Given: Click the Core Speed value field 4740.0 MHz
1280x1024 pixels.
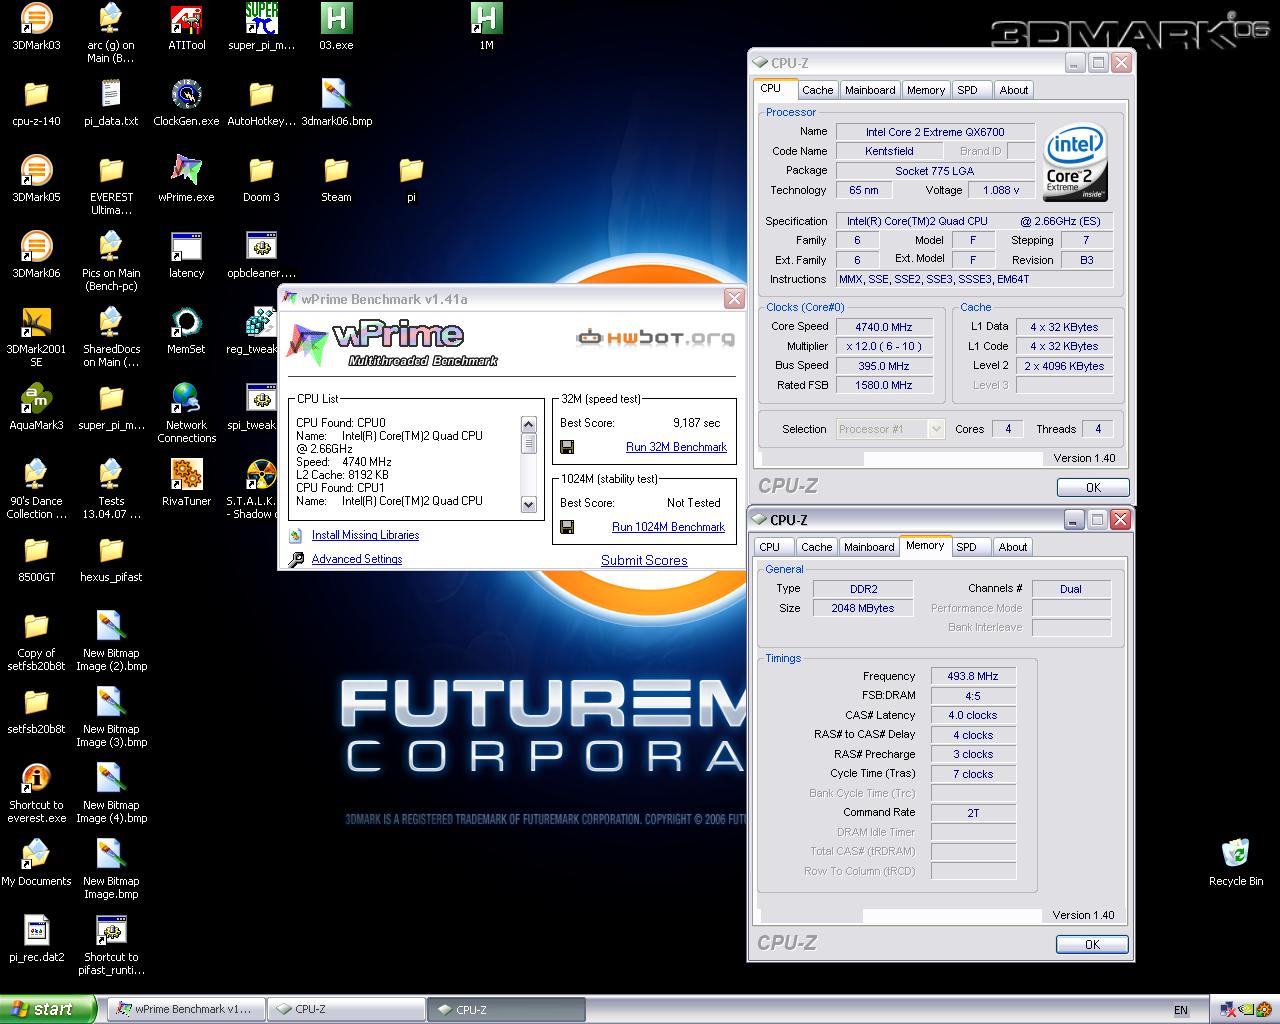Looking at the screenshot, I should click(883, 327).
